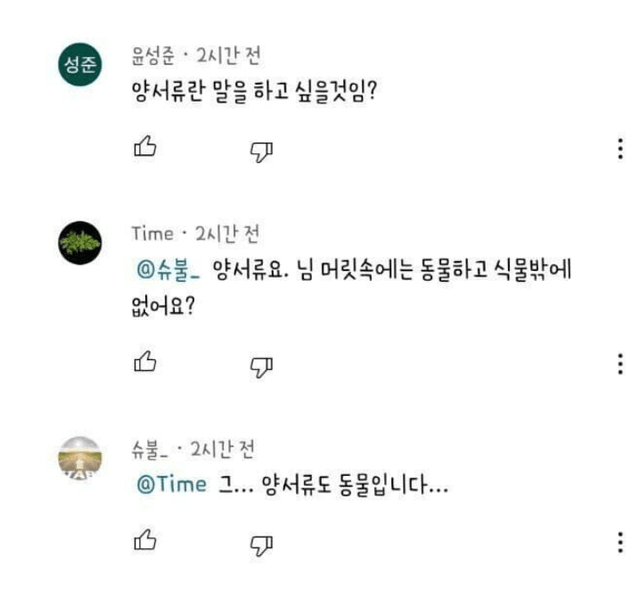The image size is (640, 599).
Task: Open more options for 슈불_'s comment
Action: click(x=620, y=542)
